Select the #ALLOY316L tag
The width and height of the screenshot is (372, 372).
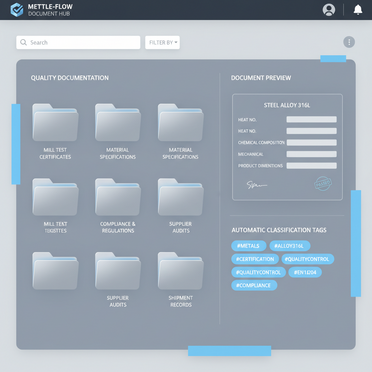(290, 246)
